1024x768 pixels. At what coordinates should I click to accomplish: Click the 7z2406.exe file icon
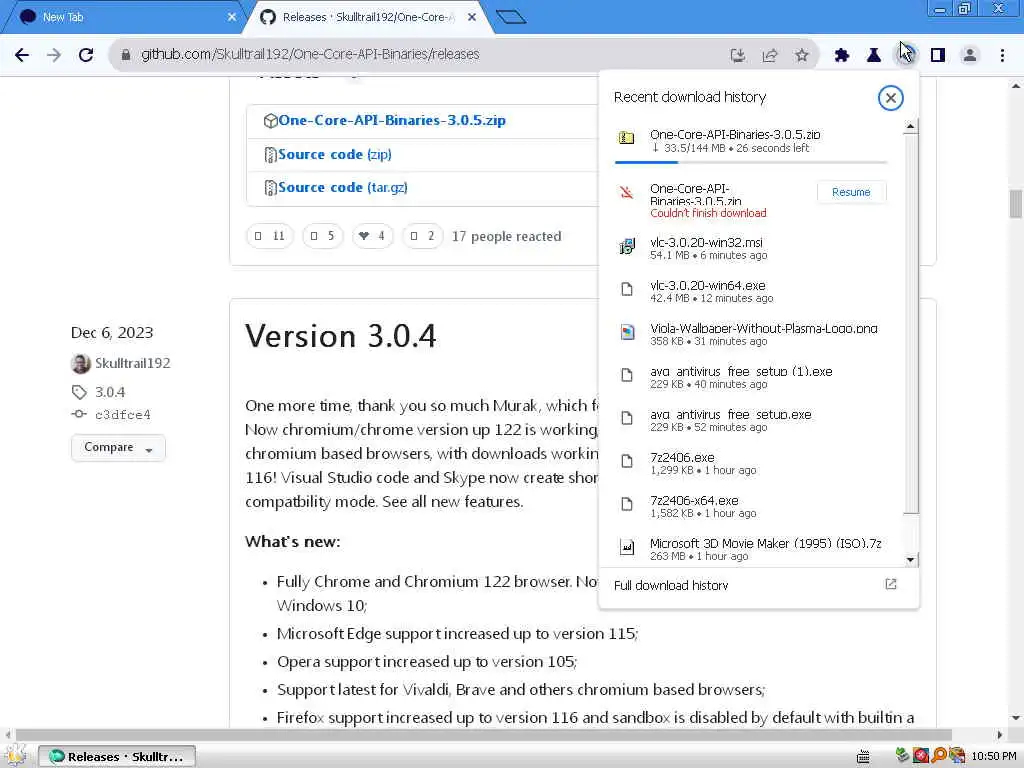(627, 462)
